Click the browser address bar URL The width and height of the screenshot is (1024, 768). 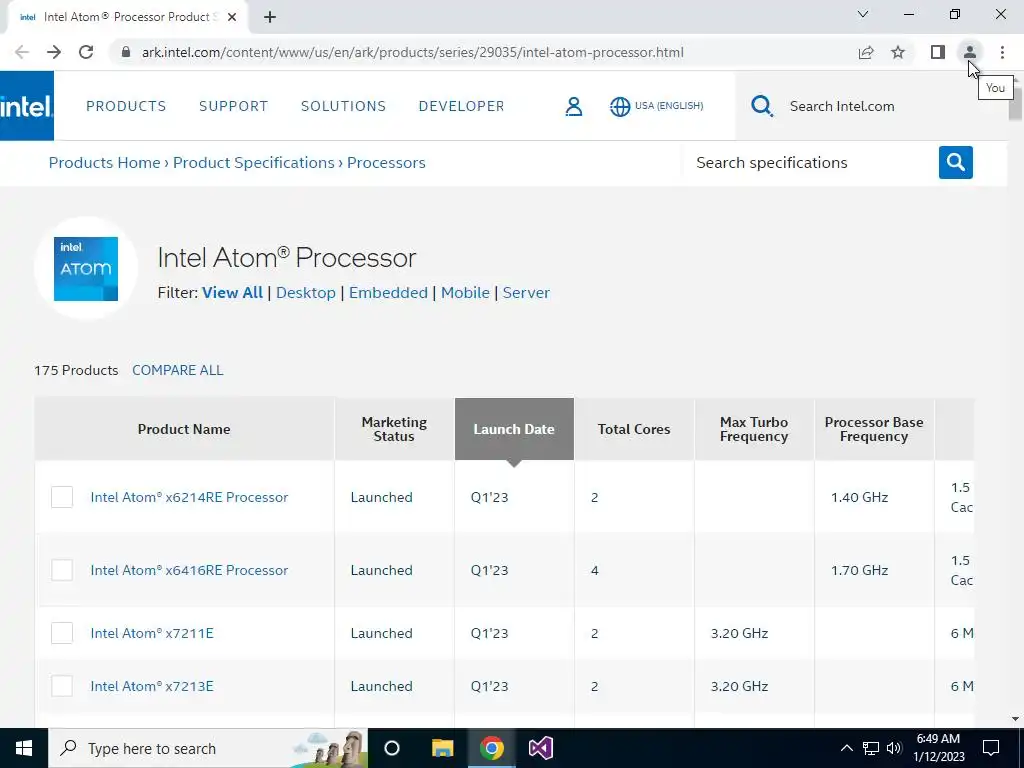pos(413,52)
